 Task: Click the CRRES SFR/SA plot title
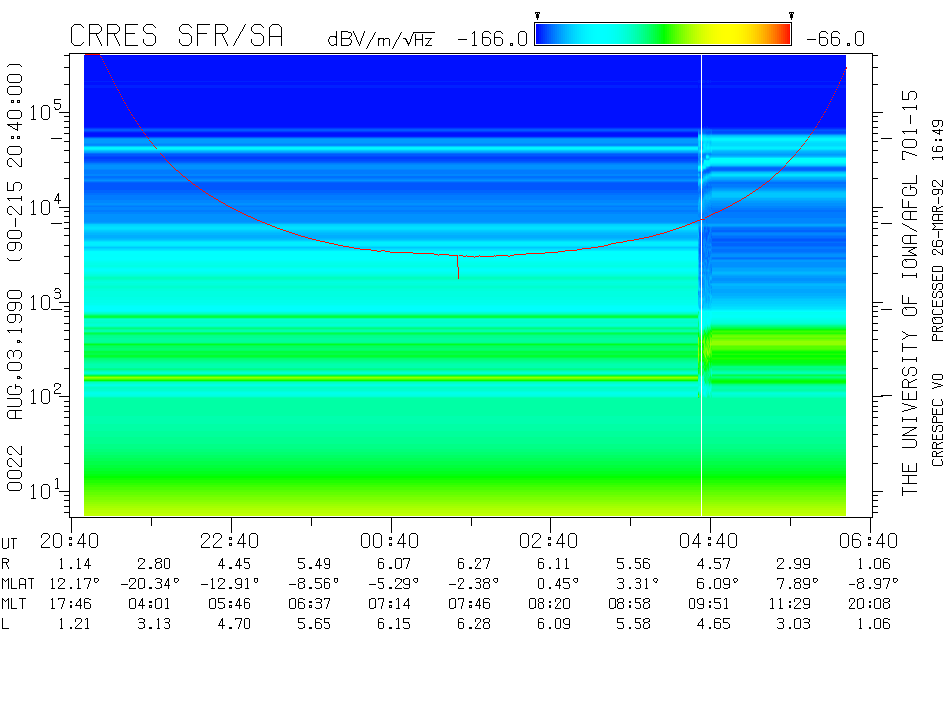click(x=177, y=37)
